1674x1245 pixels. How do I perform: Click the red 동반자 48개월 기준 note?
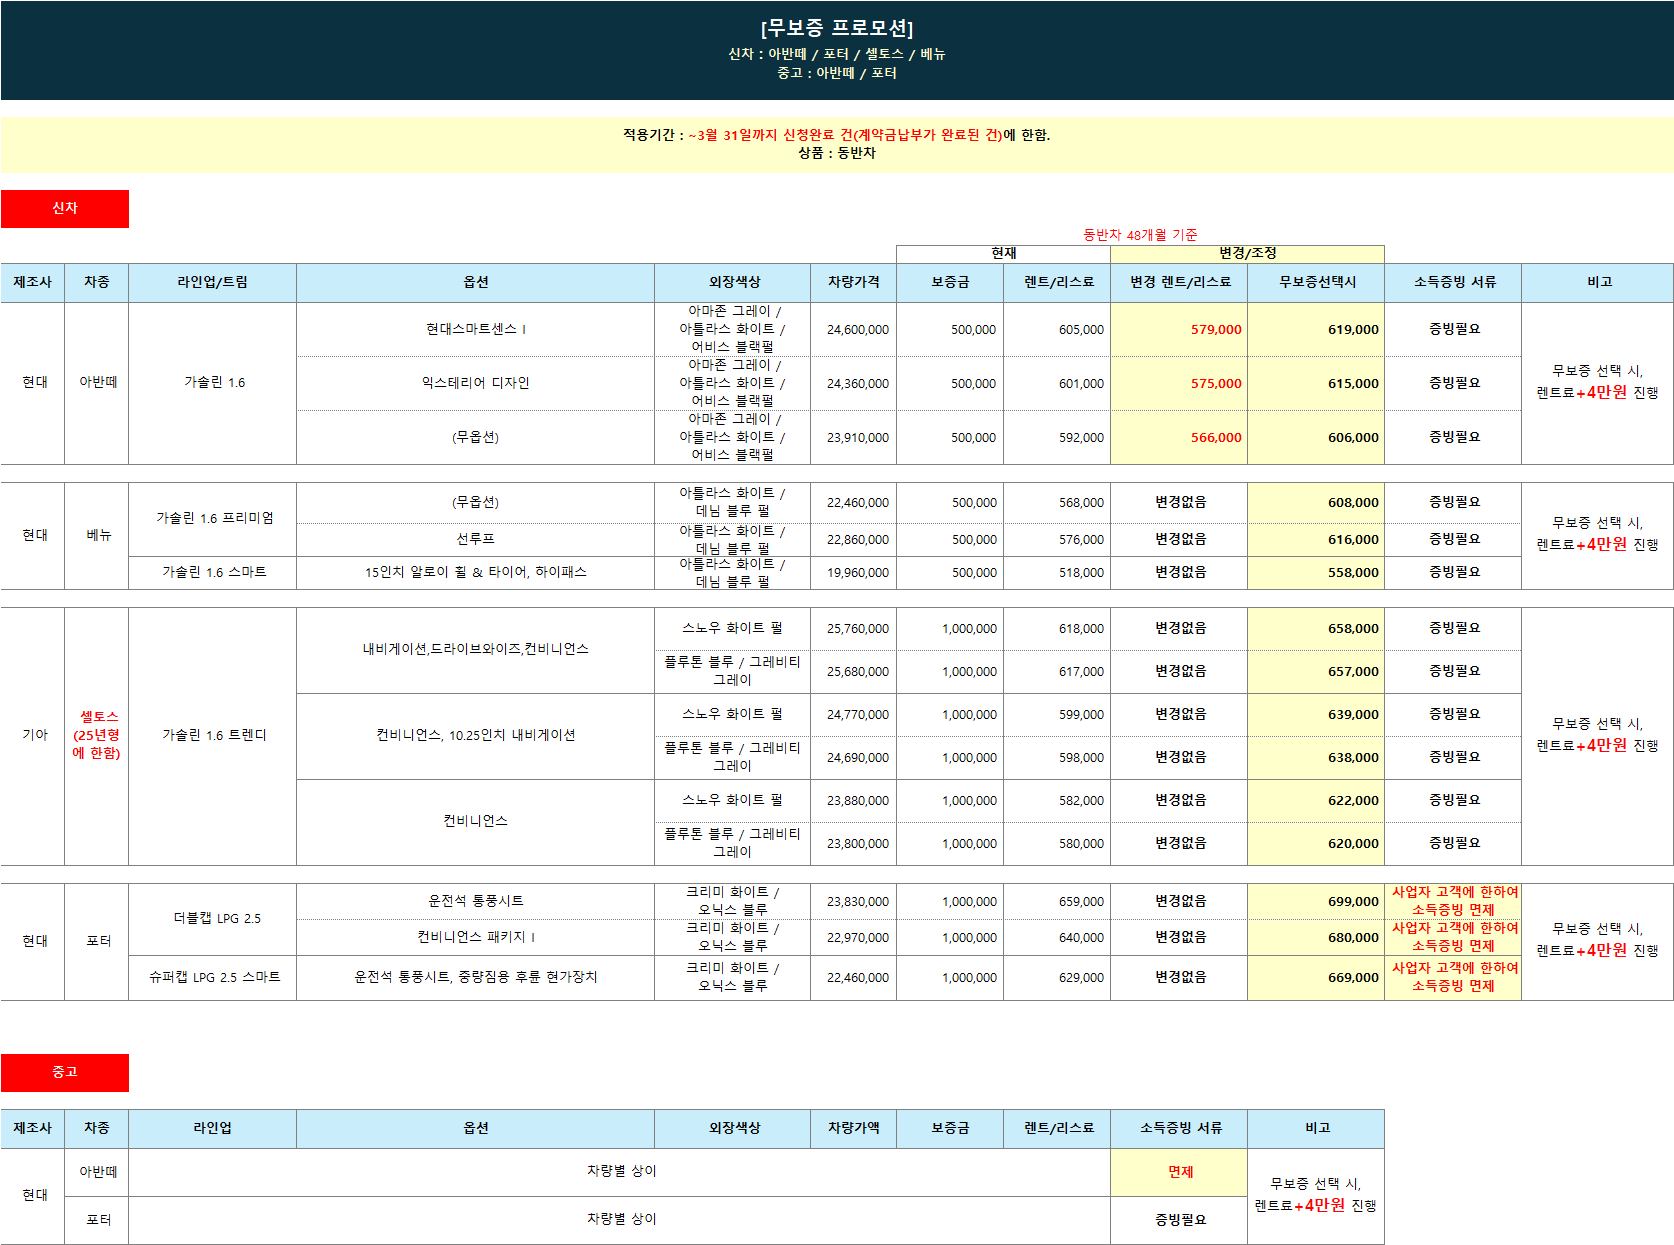(1139, 235)
